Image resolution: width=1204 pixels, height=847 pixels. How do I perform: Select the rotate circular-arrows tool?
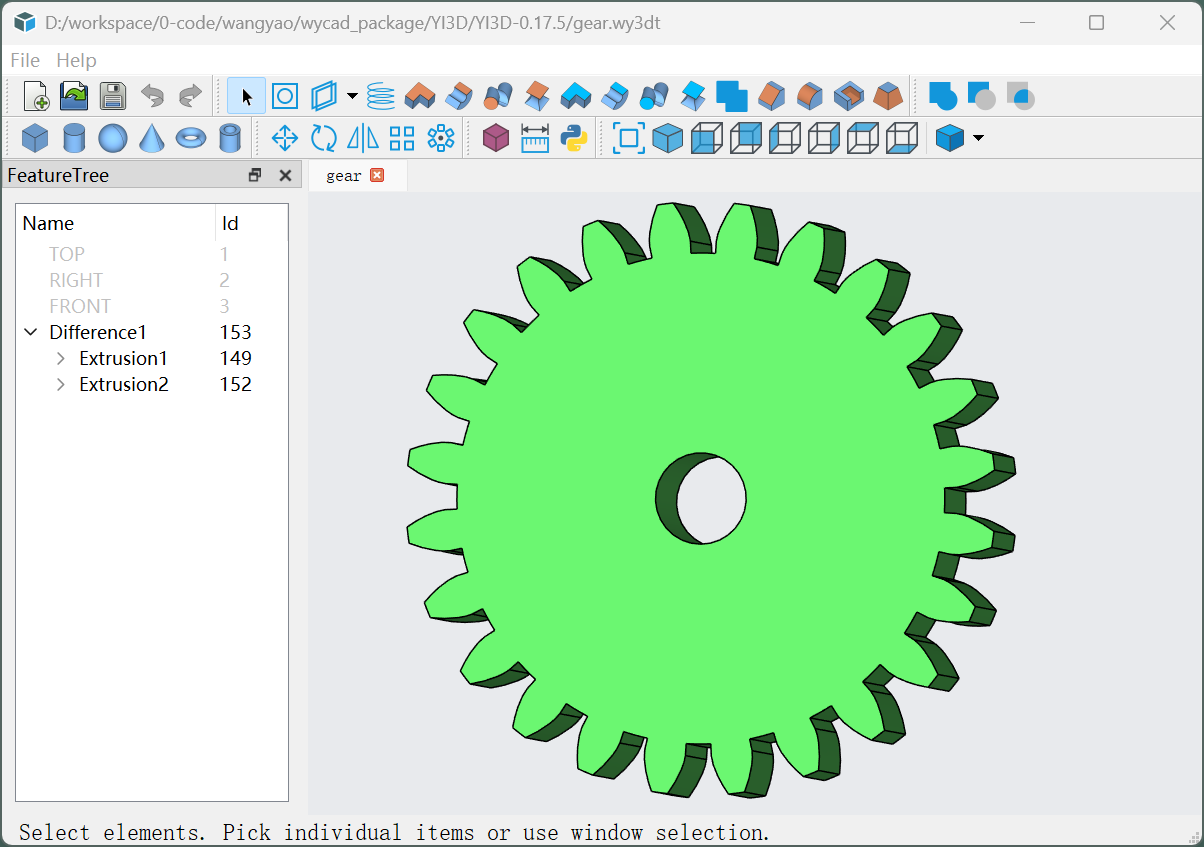[x=324, y=138]
